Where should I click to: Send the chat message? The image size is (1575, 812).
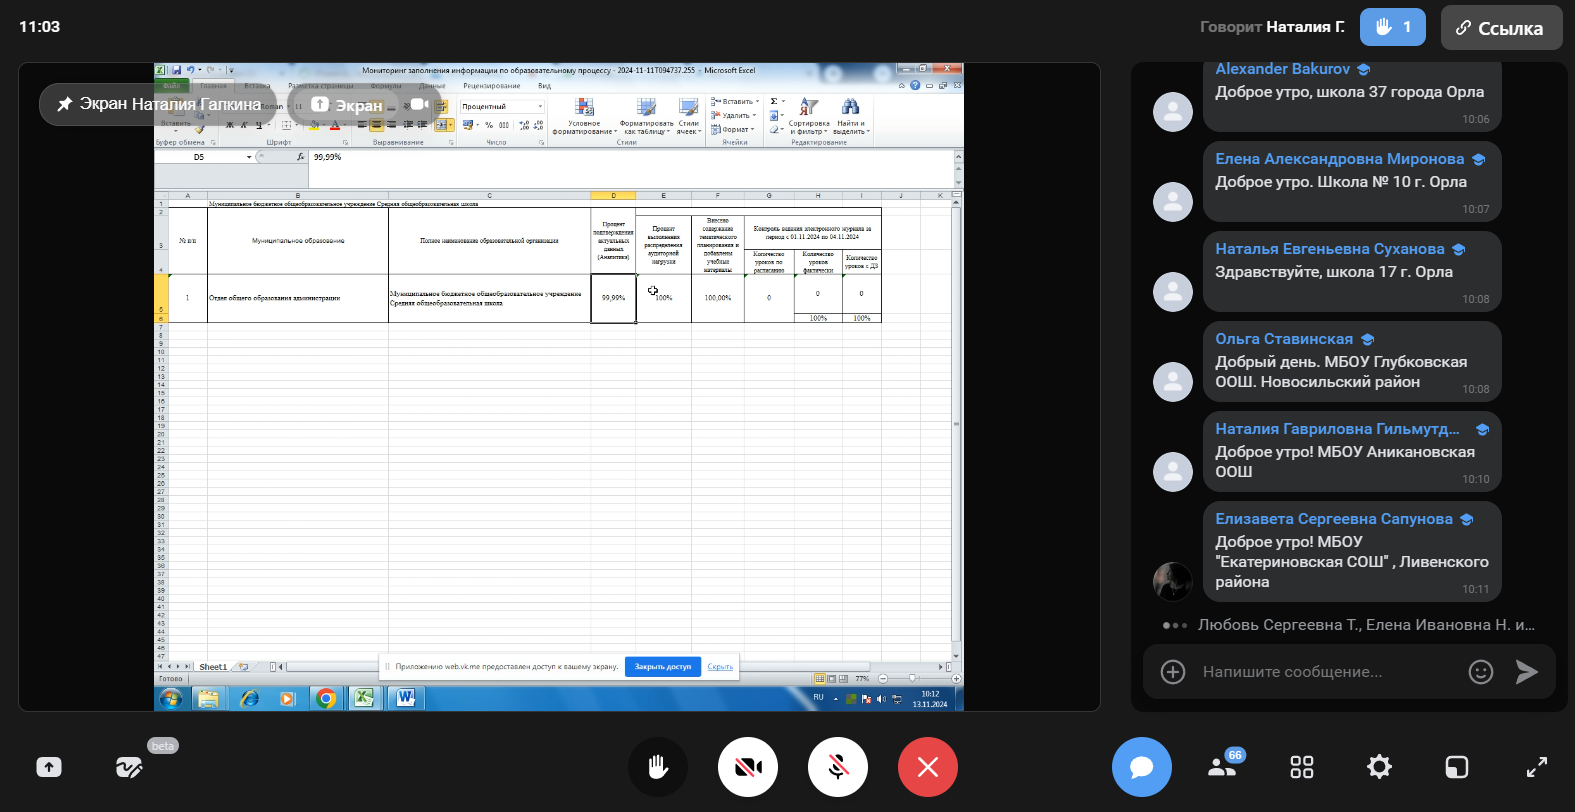(1526, 672)
